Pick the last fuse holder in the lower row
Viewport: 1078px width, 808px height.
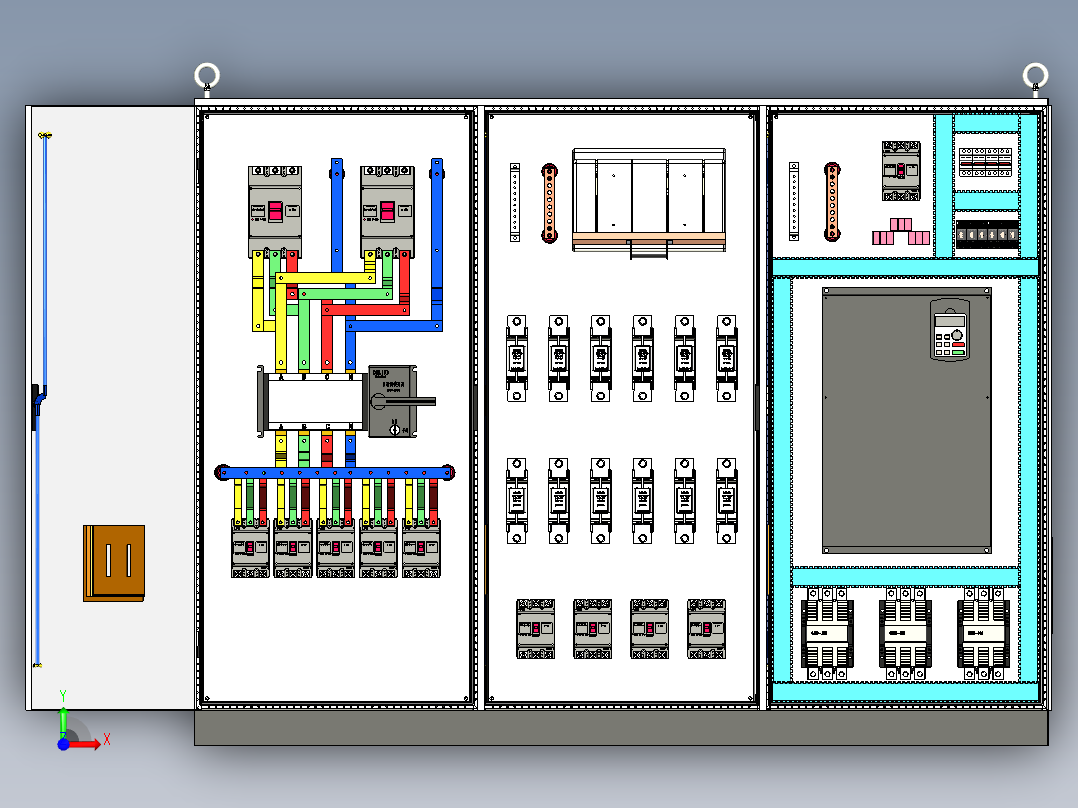(727, 501)
